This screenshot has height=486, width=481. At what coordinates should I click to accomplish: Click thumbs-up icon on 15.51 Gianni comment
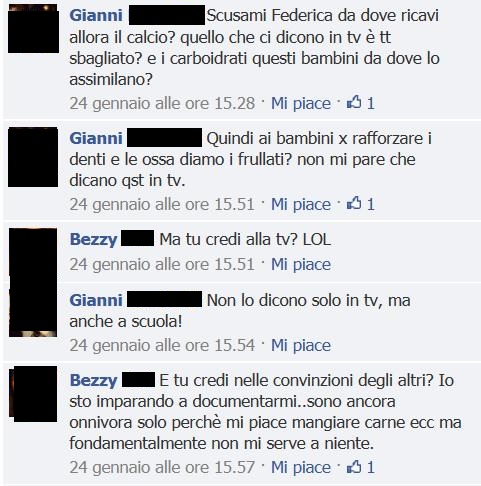click(x=354, y=203)
